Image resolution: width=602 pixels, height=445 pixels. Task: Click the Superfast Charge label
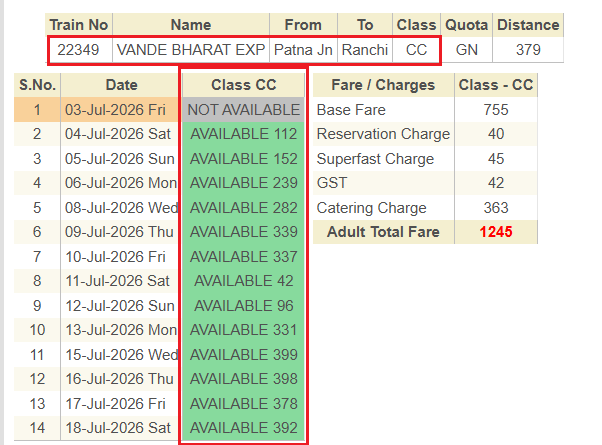375,159
